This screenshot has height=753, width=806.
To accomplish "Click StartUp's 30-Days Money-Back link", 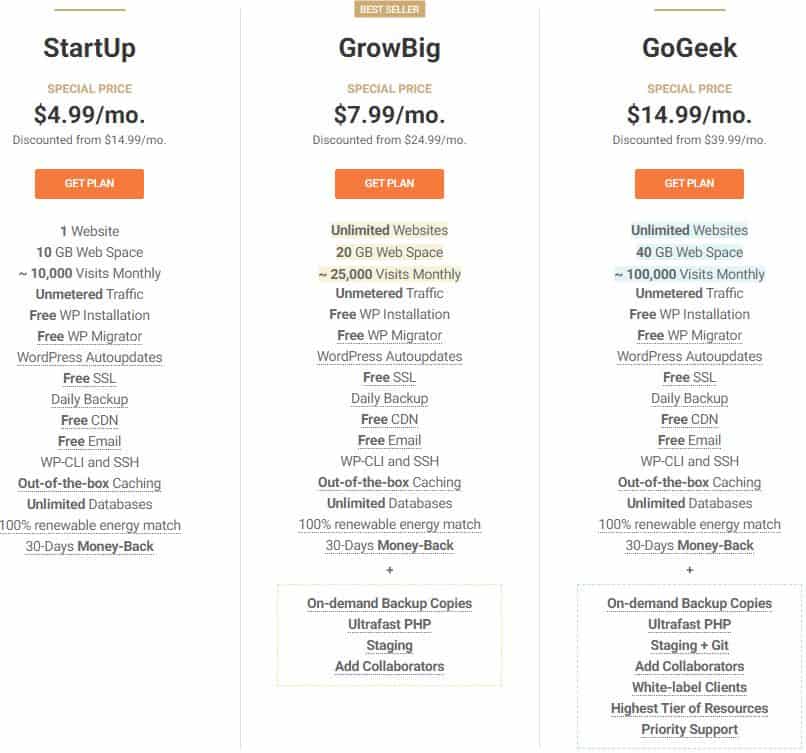I will coord(89,546).
